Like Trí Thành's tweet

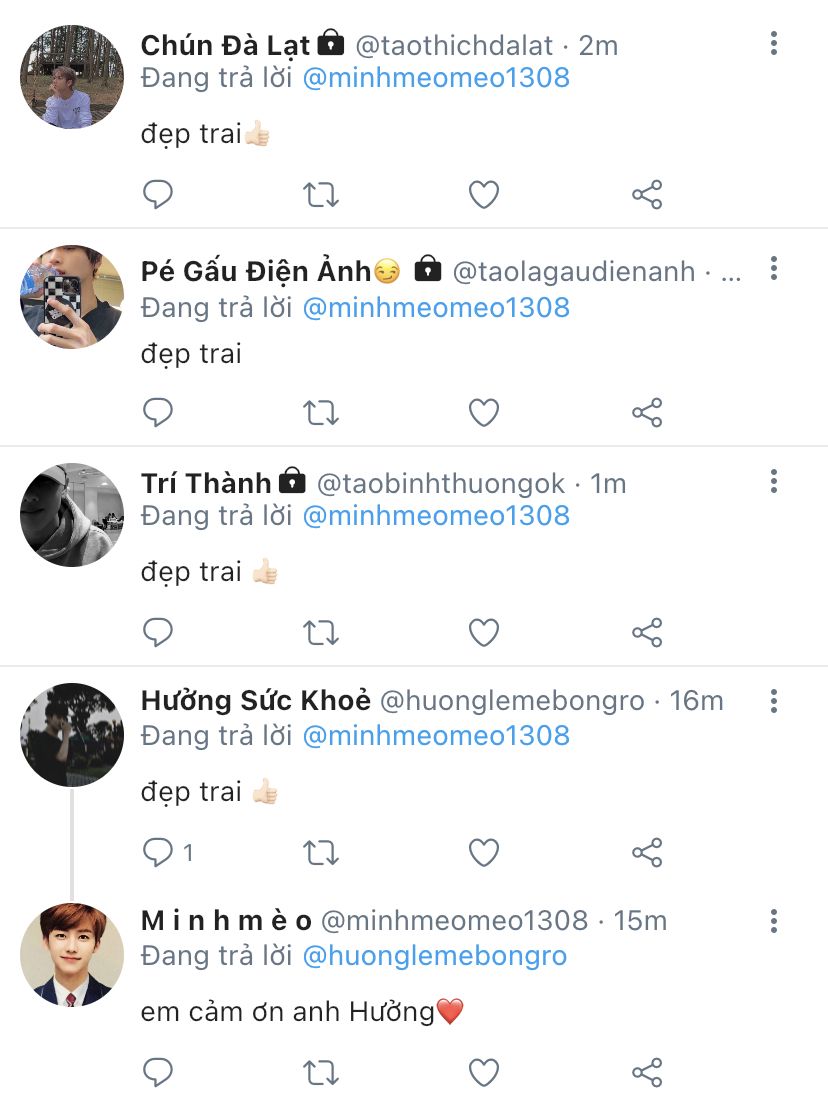click(484, 632)
